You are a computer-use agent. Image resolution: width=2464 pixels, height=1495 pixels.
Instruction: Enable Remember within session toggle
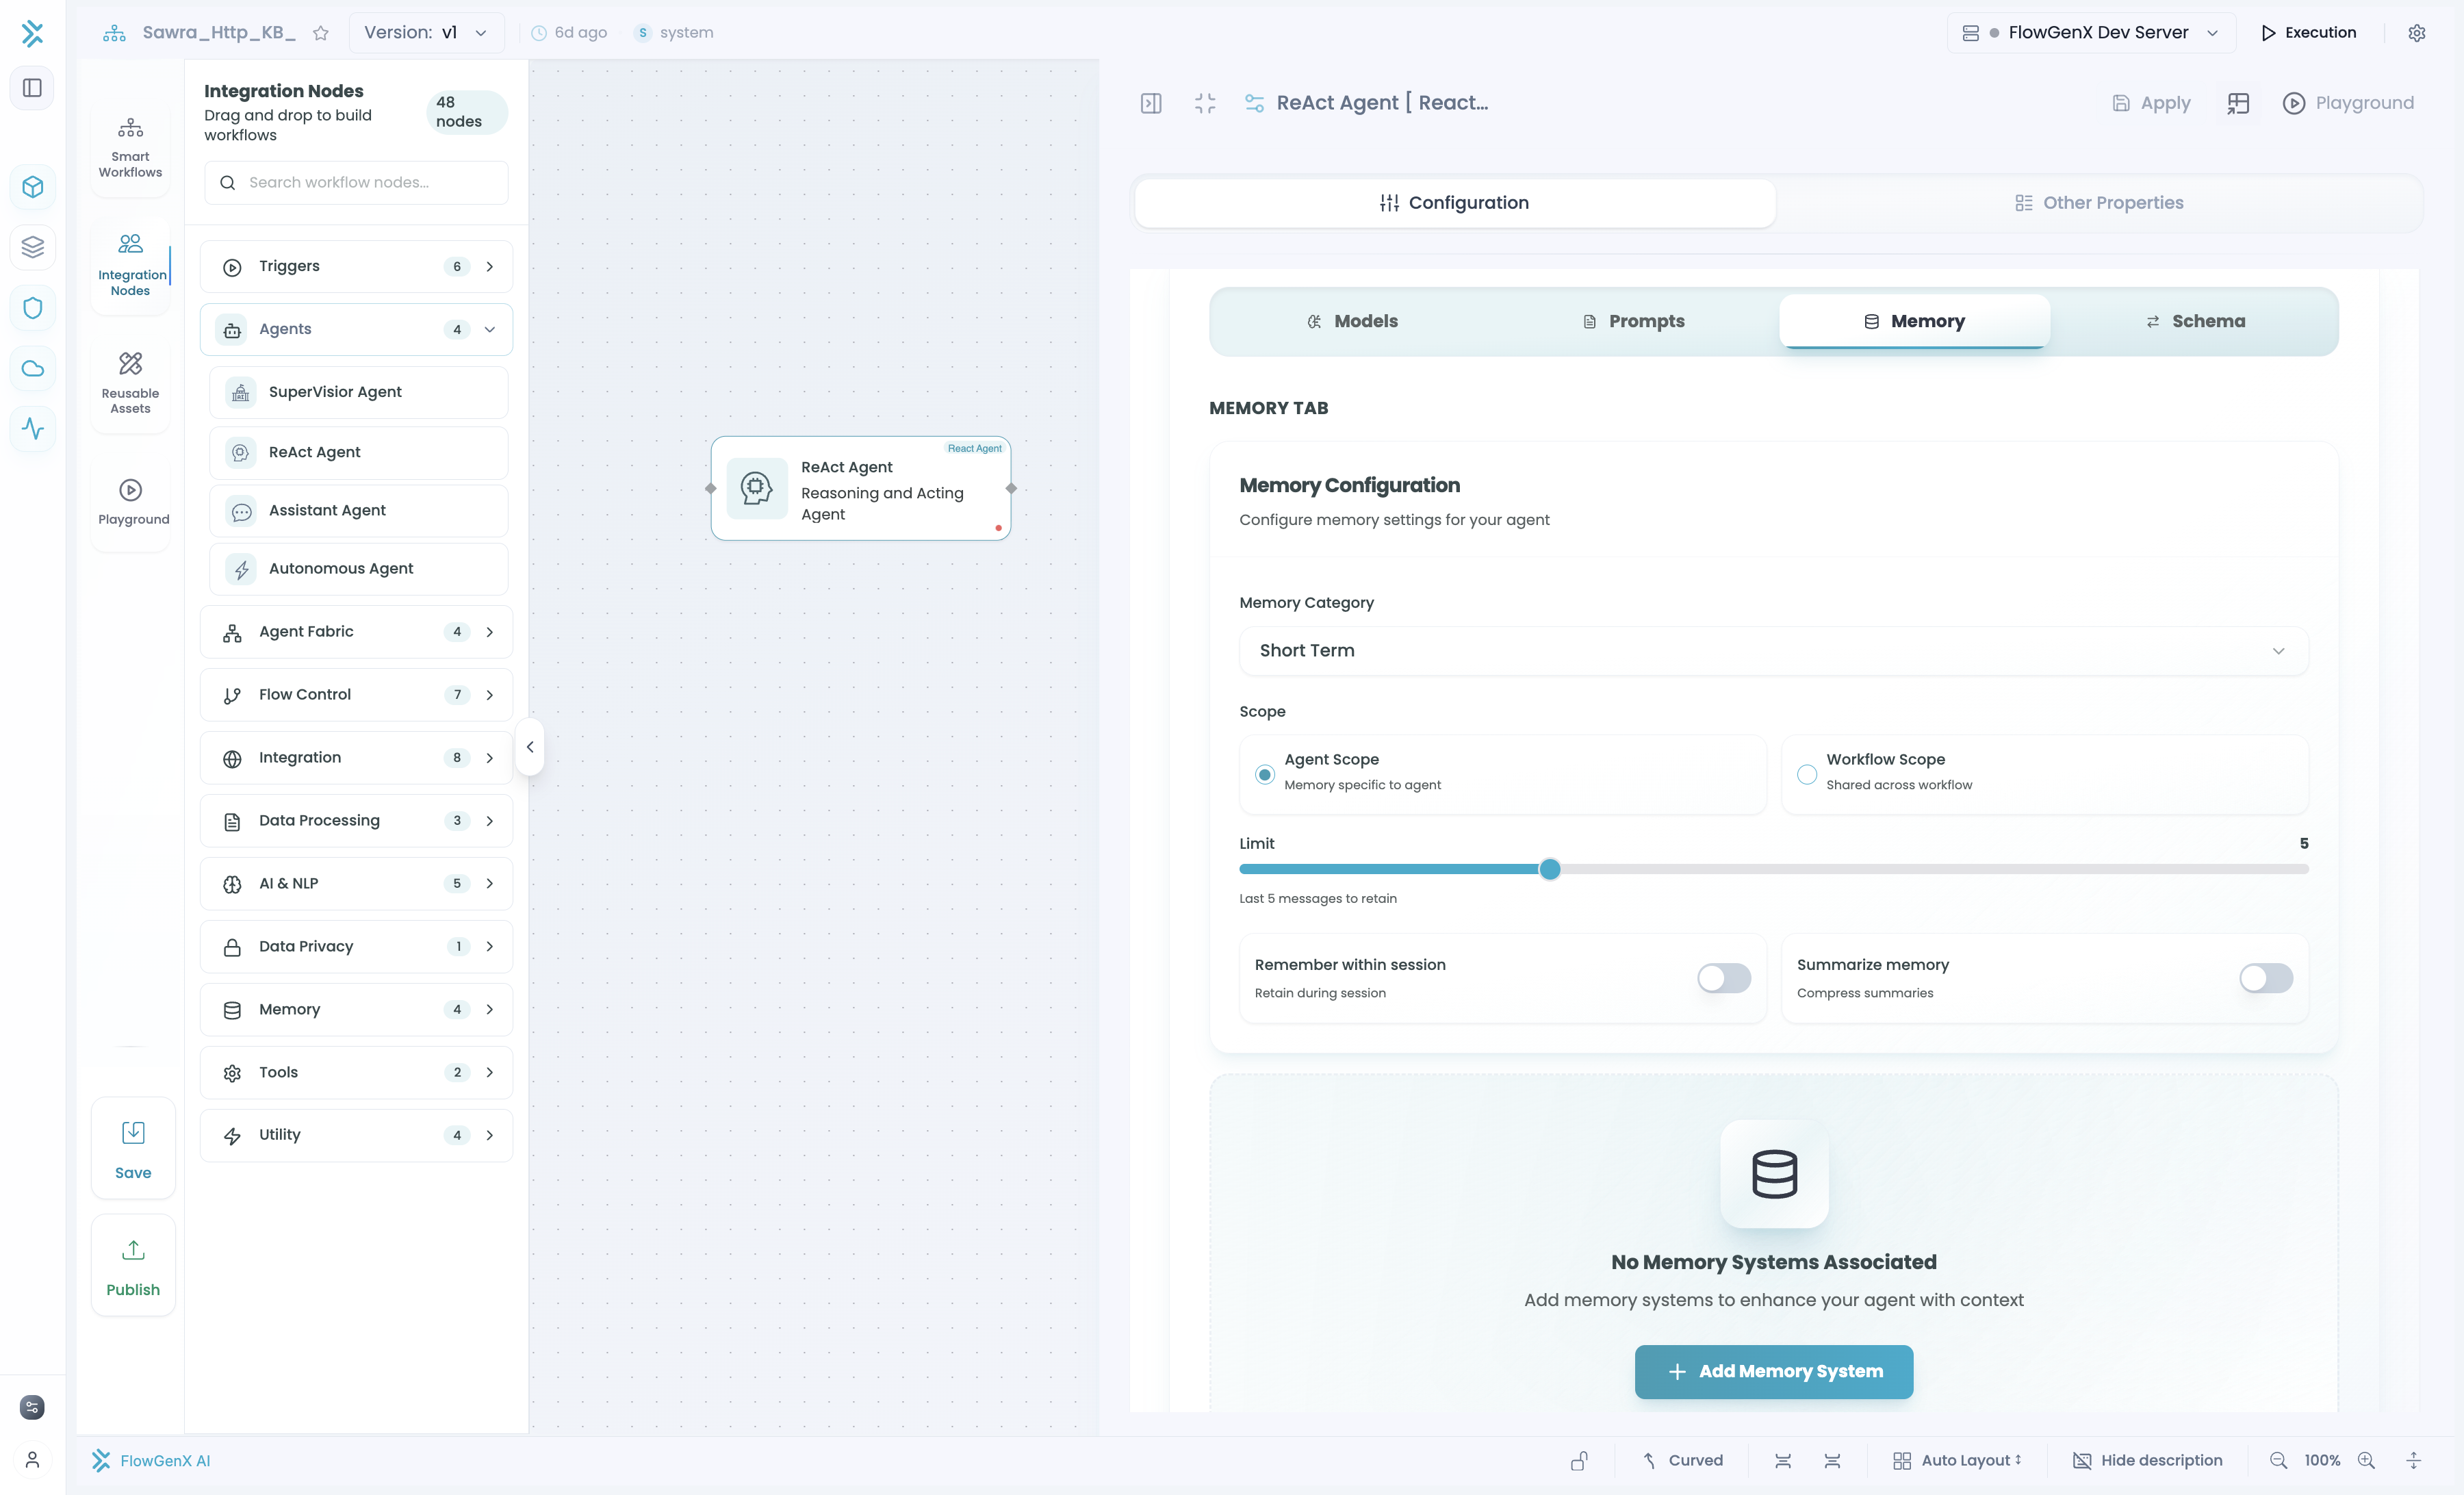(1723, 977)
